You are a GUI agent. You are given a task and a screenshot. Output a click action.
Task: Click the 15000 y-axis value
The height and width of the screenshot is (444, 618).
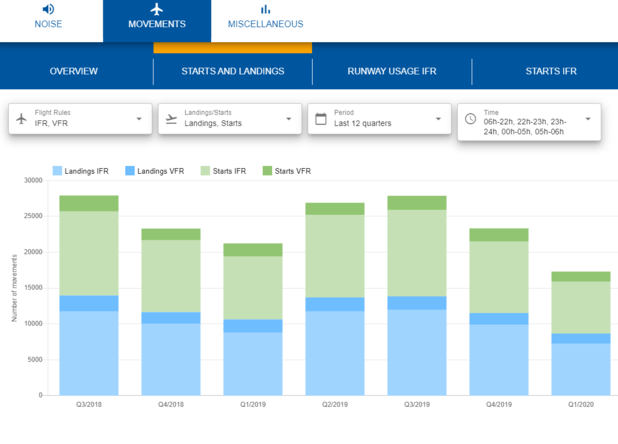[33, 288]
